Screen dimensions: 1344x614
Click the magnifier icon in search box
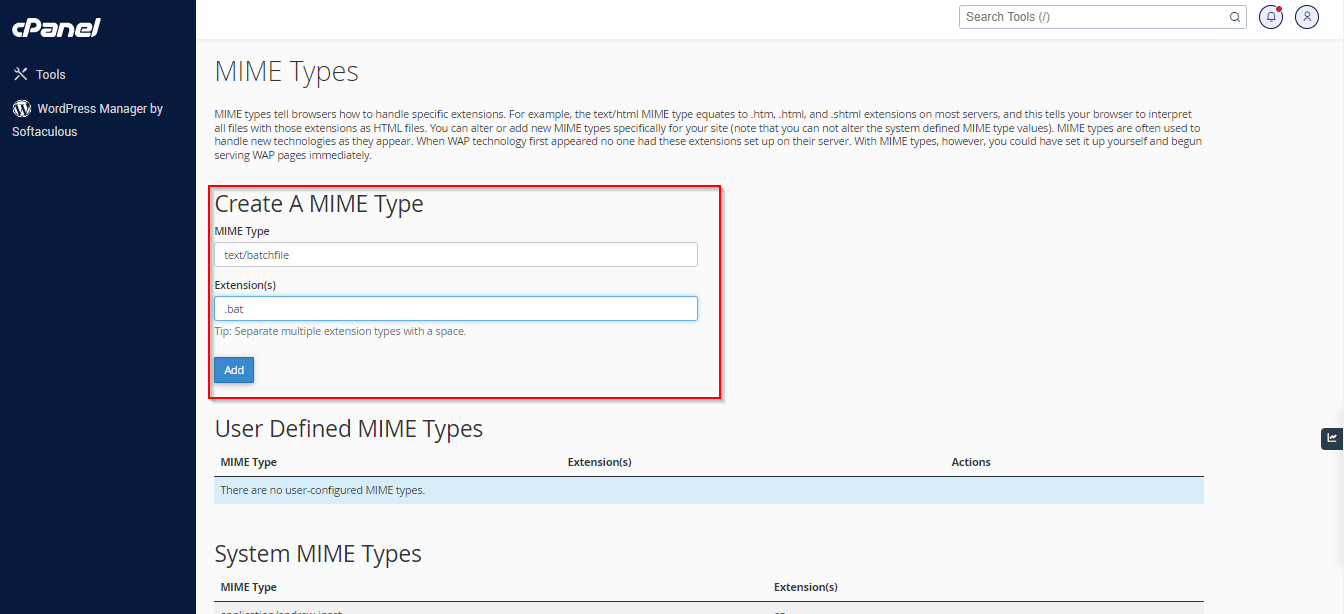[1235, 17]
